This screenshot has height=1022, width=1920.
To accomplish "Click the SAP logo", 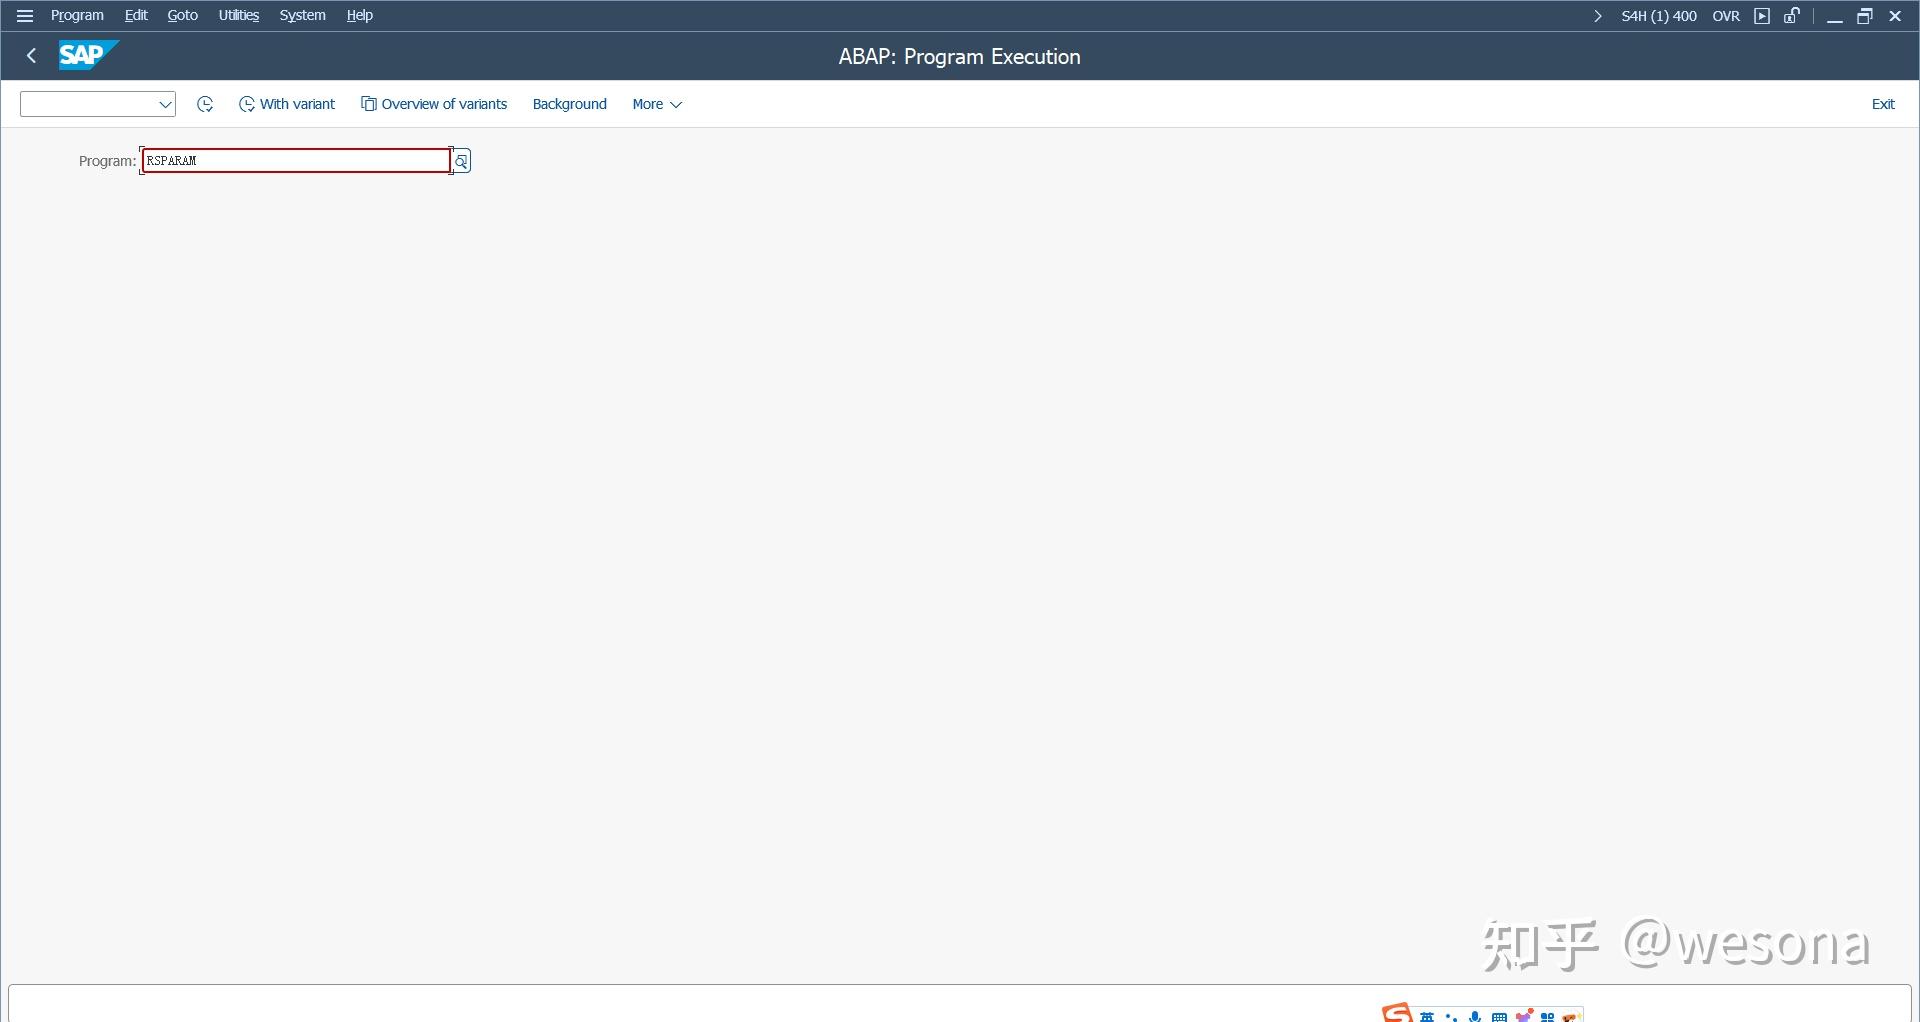I will (87, 55).
